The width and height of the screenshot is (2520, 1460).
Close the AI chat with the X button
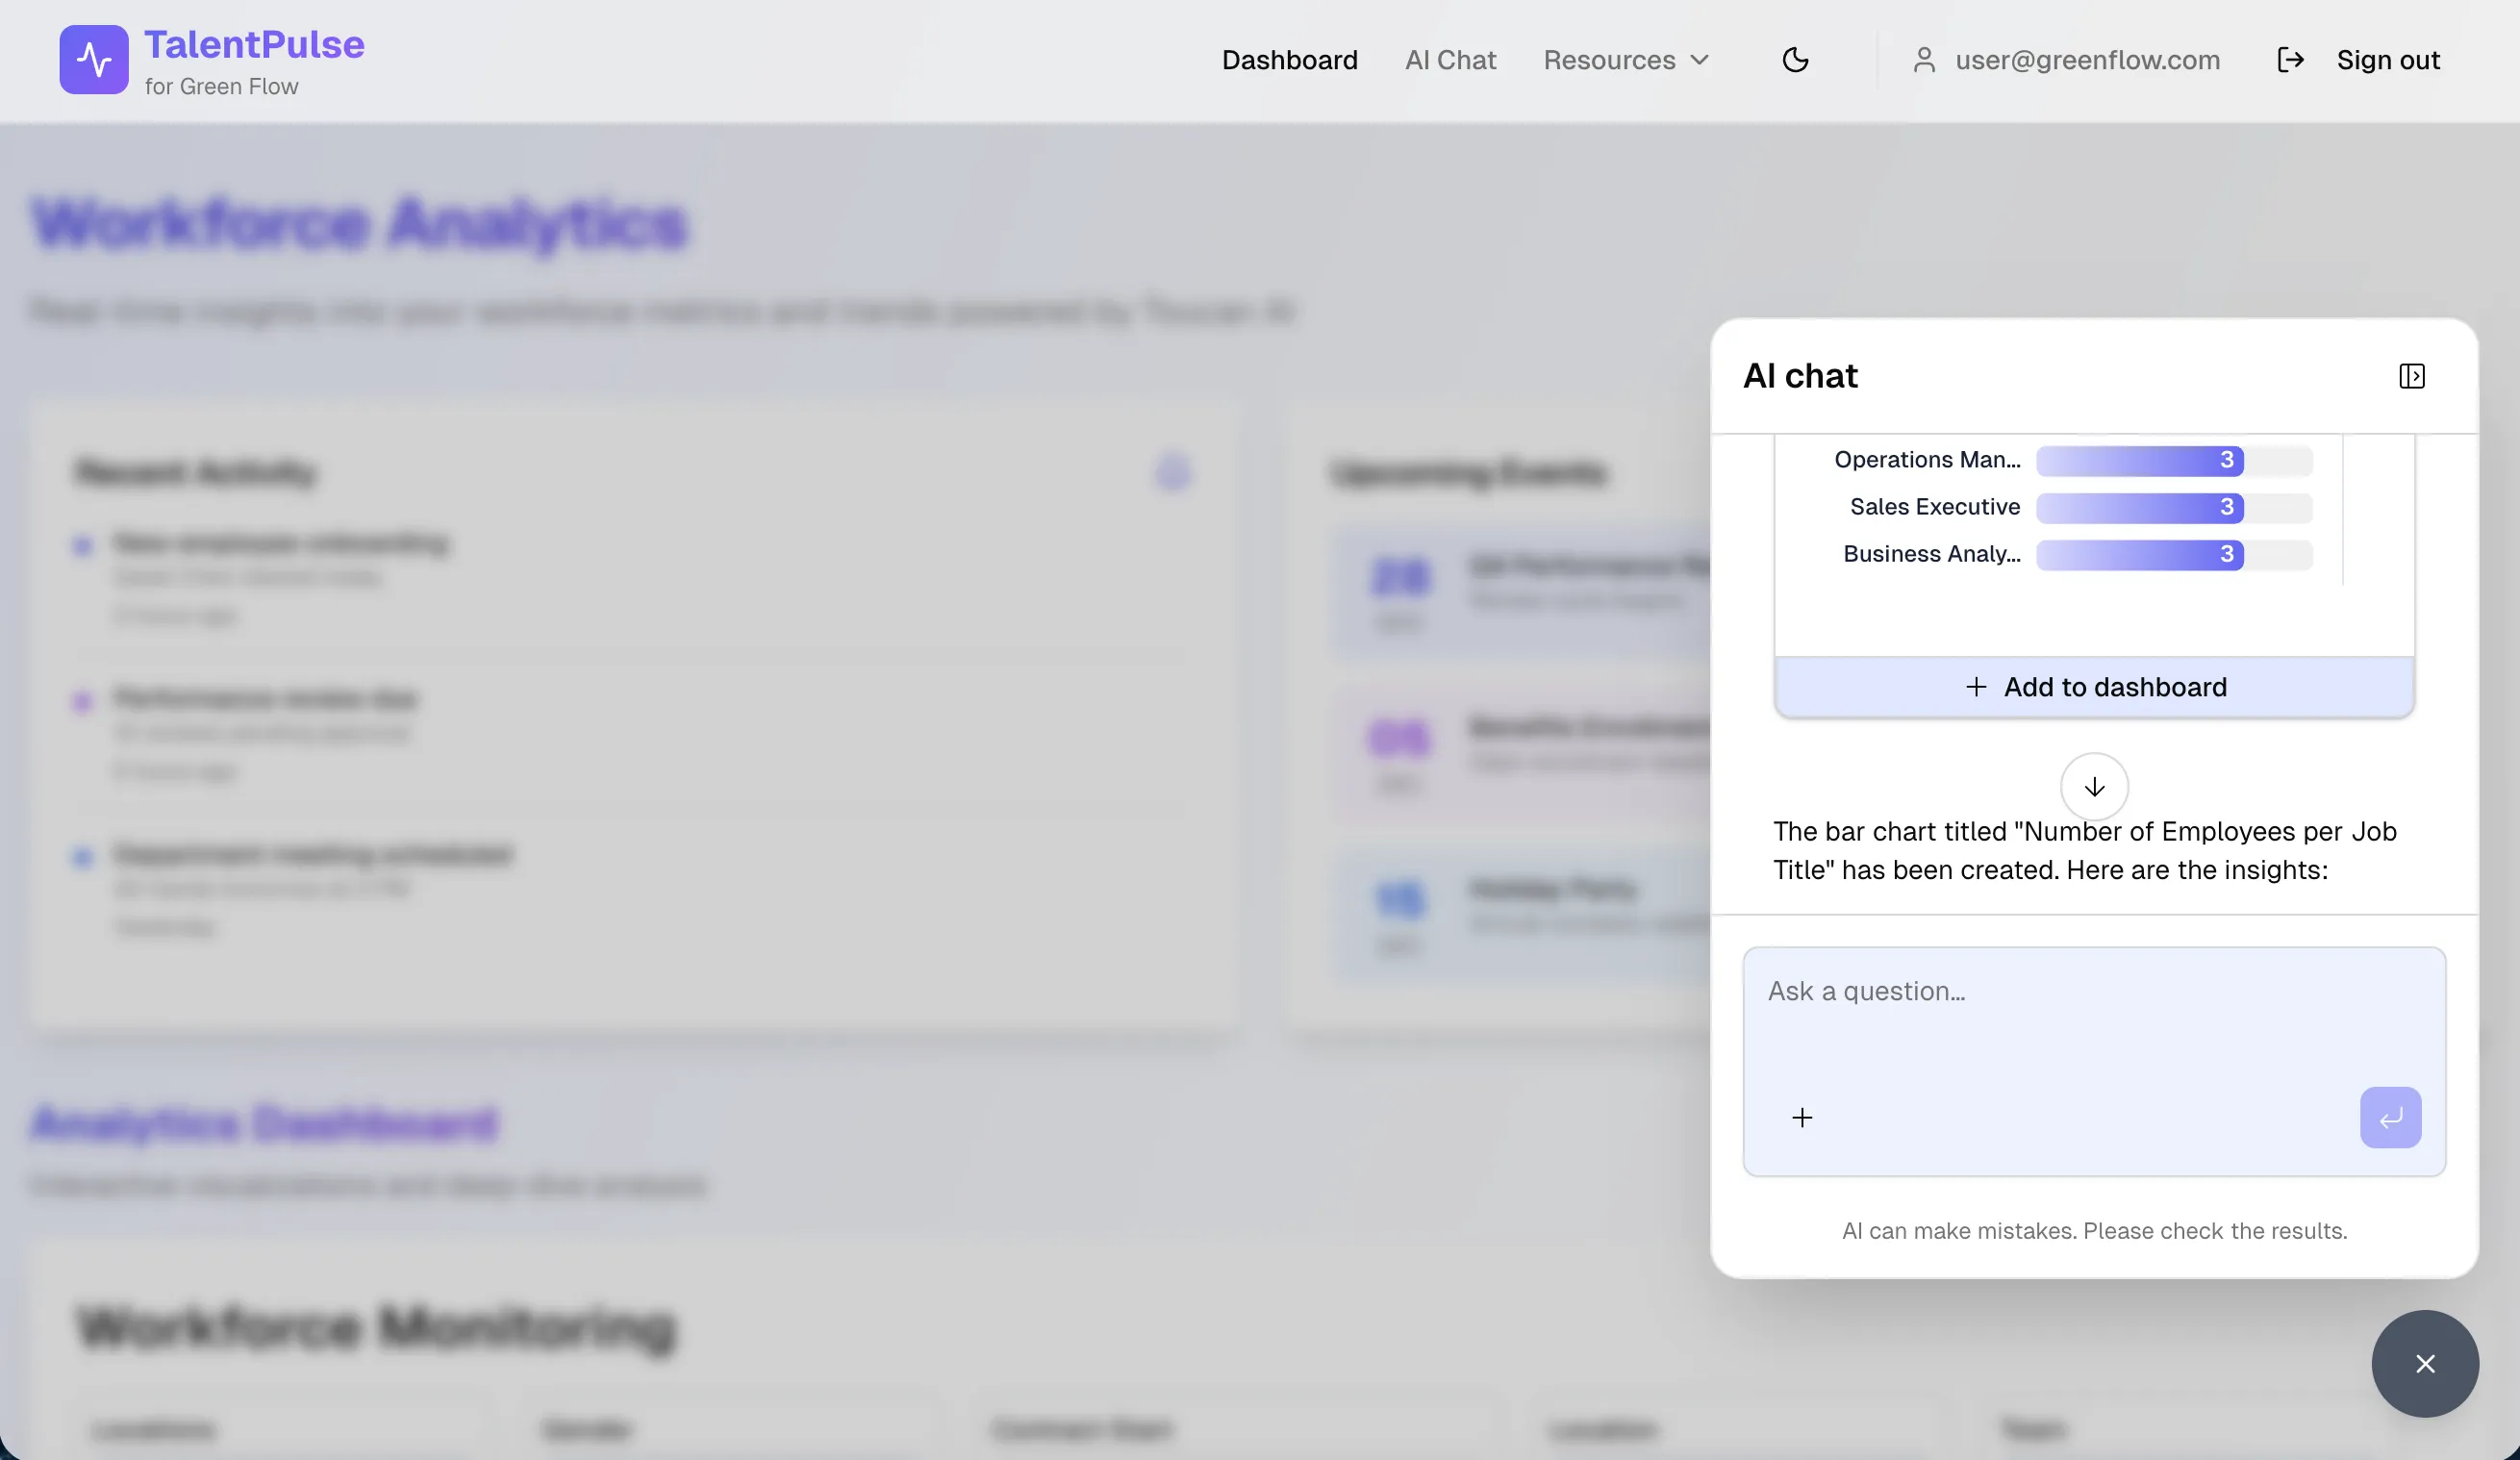2425,1364
